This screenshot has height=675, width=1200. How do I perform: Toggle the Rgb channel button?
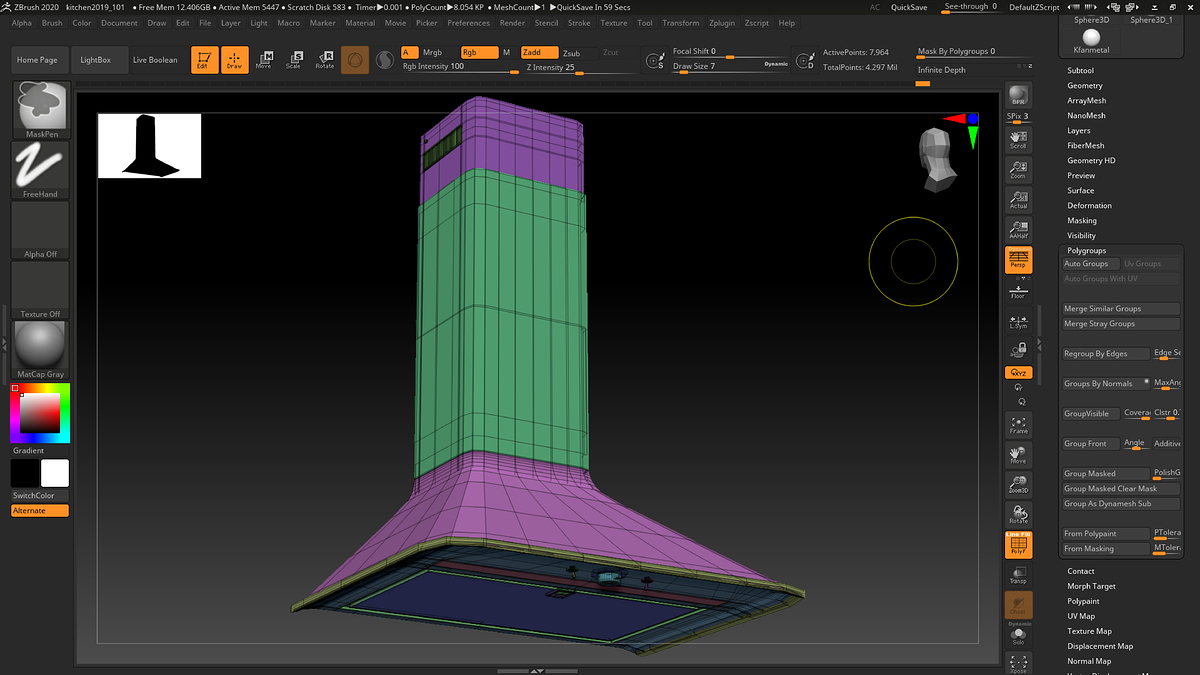(479, 52)
